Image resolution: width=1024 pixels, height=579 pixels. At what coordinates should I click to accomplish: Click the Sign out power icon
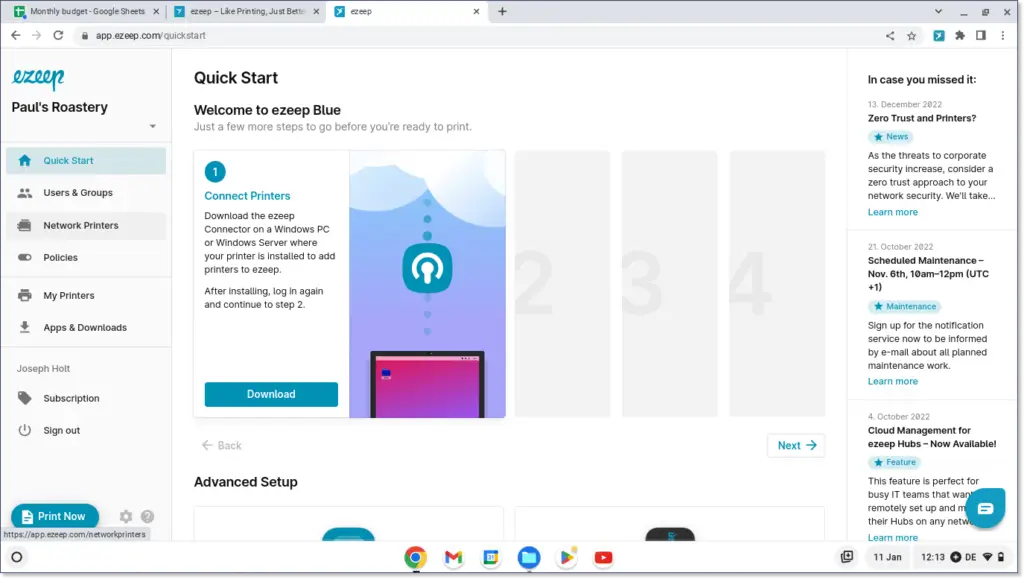tap(22, 430)
